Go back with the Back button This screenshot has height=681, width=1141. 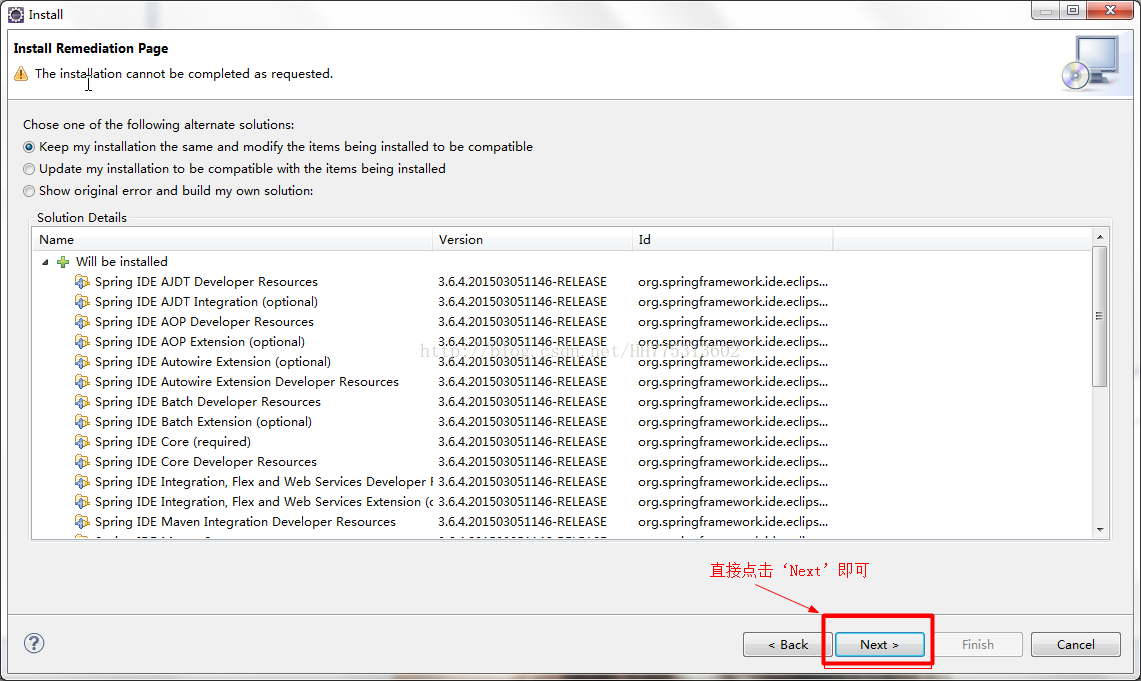click(787, 645)
